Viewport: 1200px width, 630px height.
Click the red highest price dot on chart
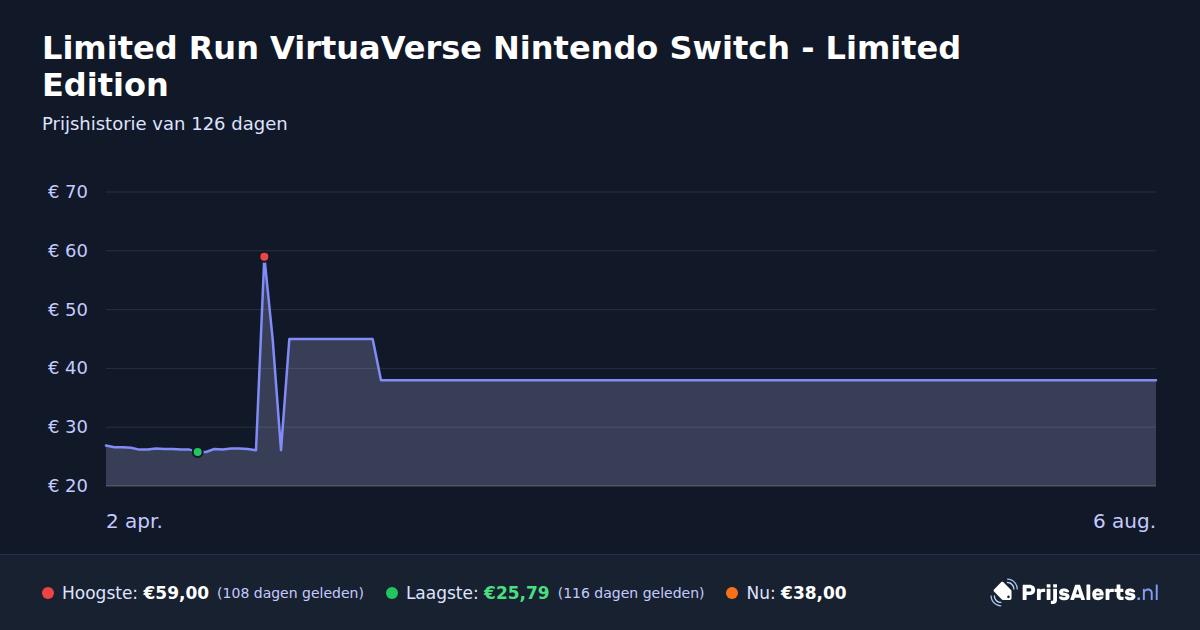[x=264, y=257]
